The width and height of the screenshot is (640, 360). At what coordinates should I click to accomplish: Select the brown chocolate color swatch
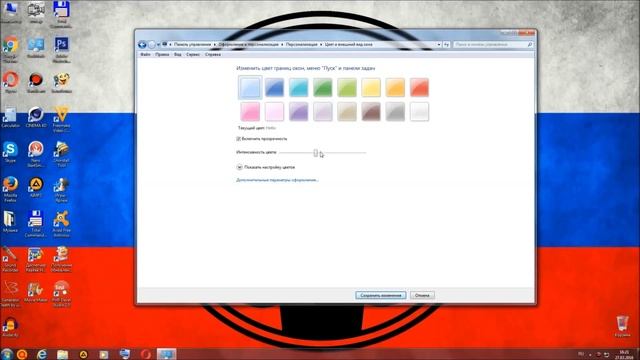(371, 111)
